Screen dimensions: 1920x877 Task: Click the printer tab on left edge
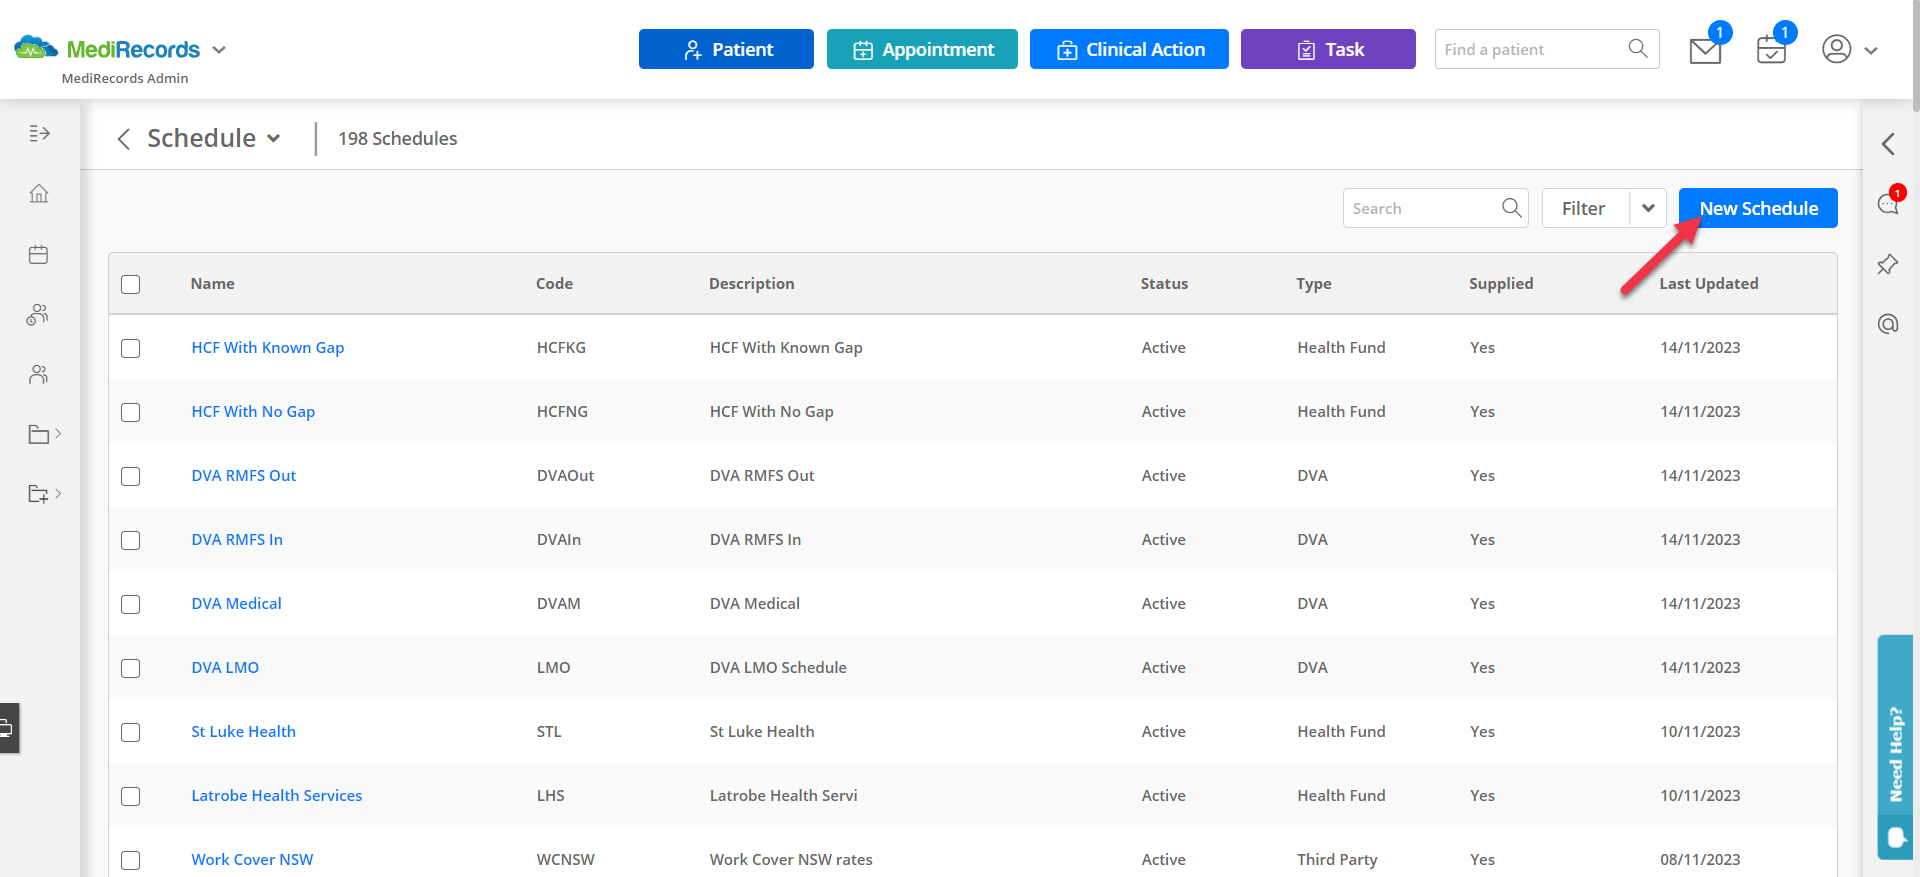8,728
